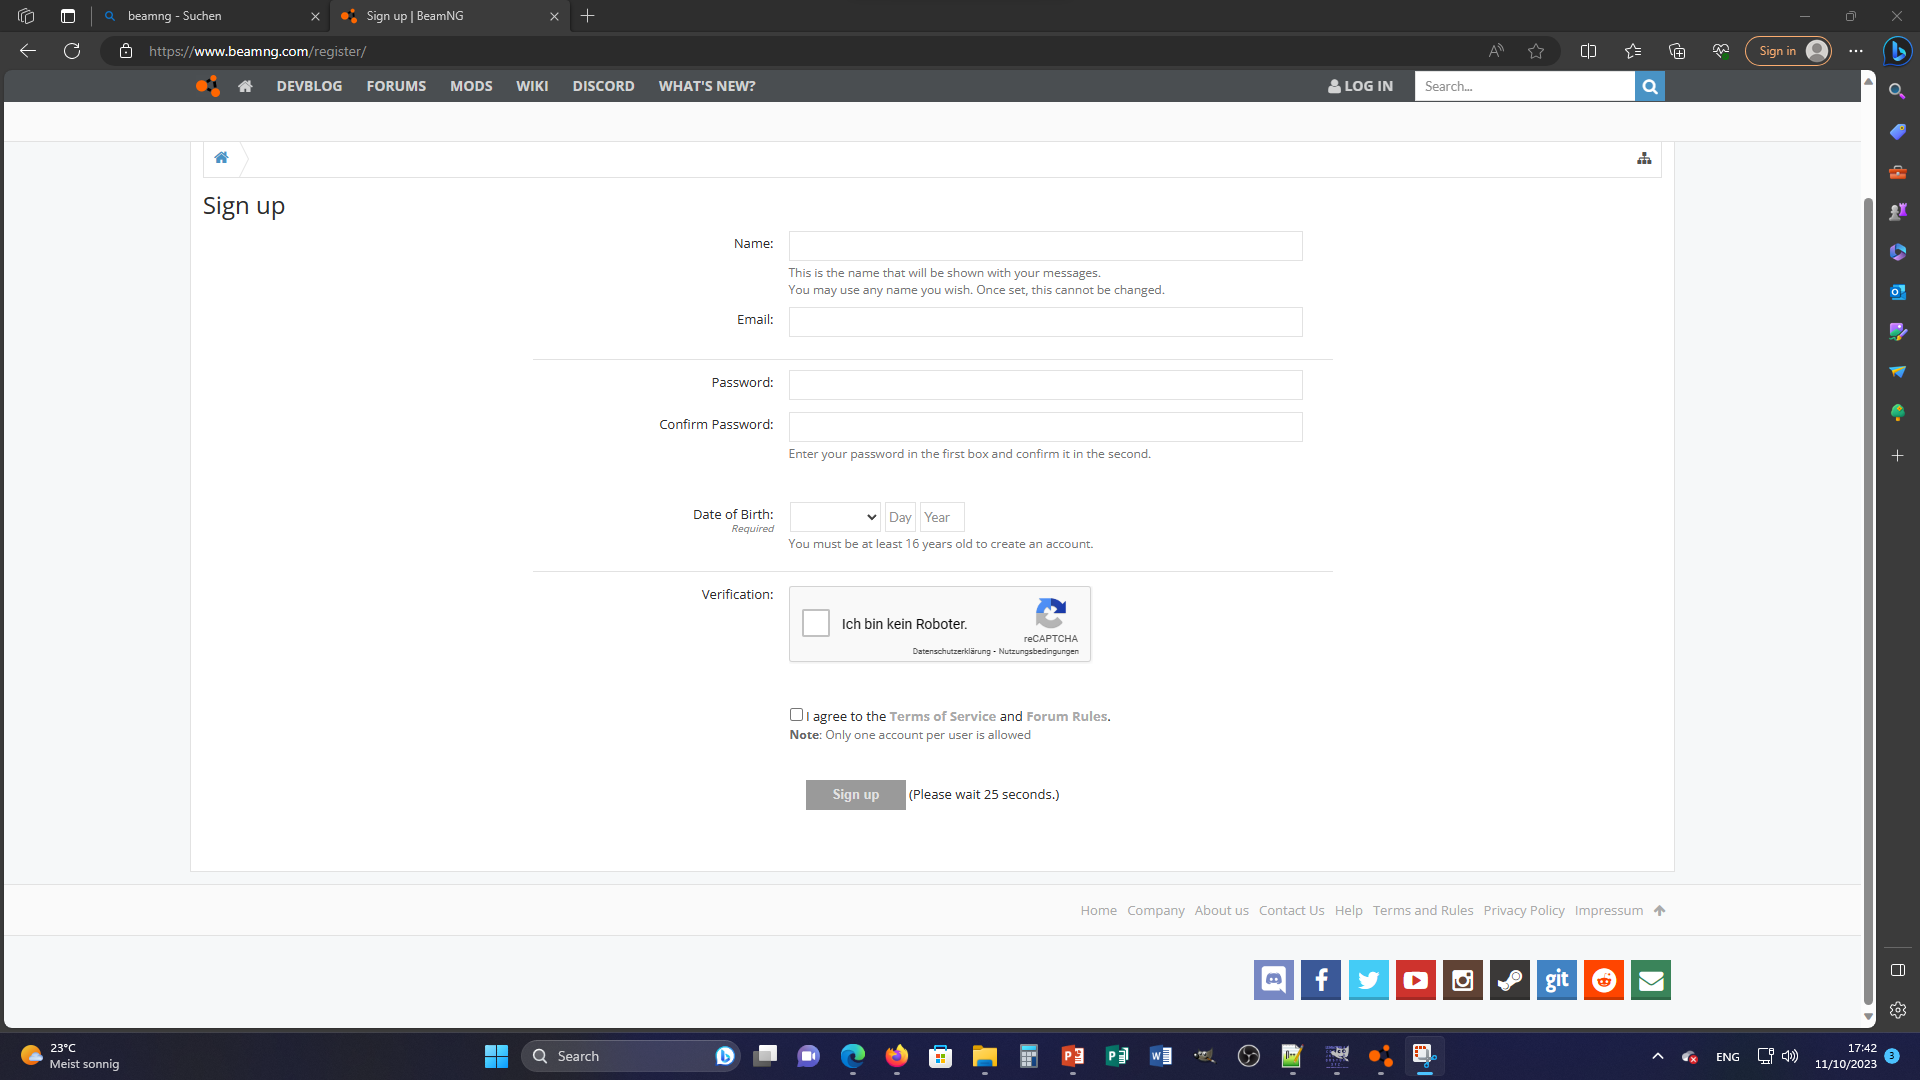Image resolution: width=1920 pixels, height=1080 pixels.
Task: Open the Terms of Service link
Action: point(942,716)
